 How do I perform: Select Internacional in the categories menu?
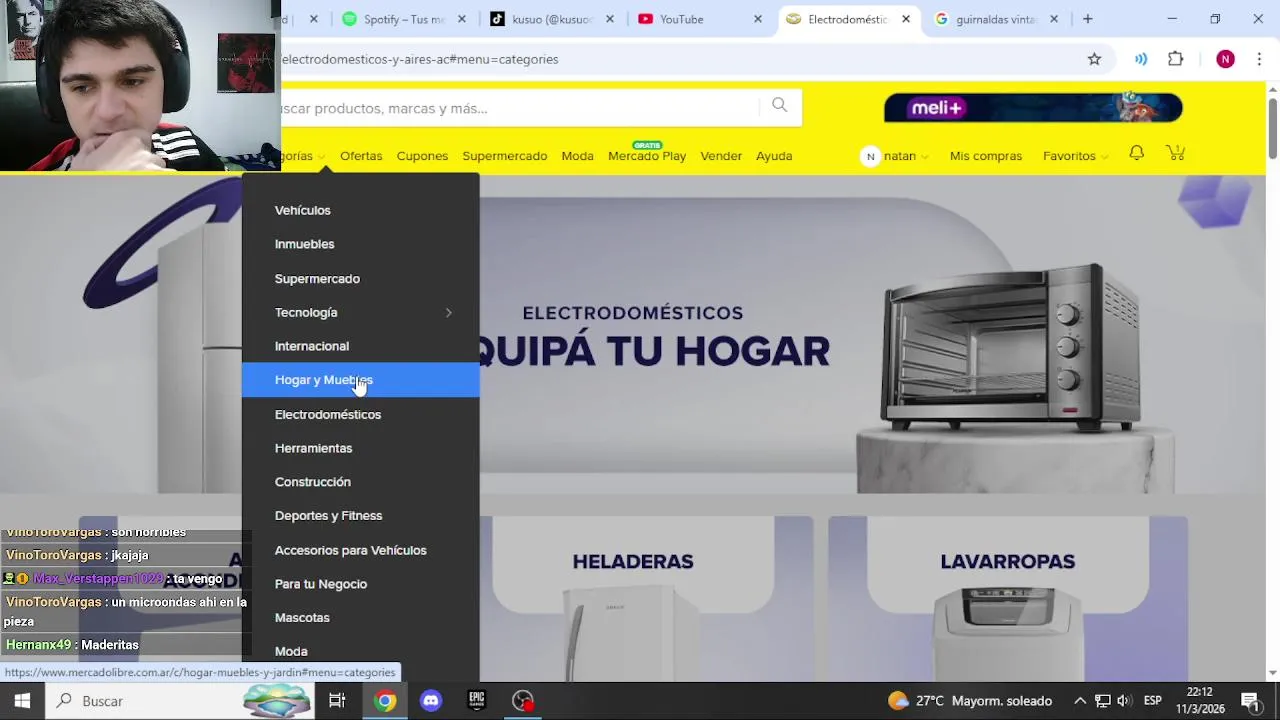pos(312,346)
